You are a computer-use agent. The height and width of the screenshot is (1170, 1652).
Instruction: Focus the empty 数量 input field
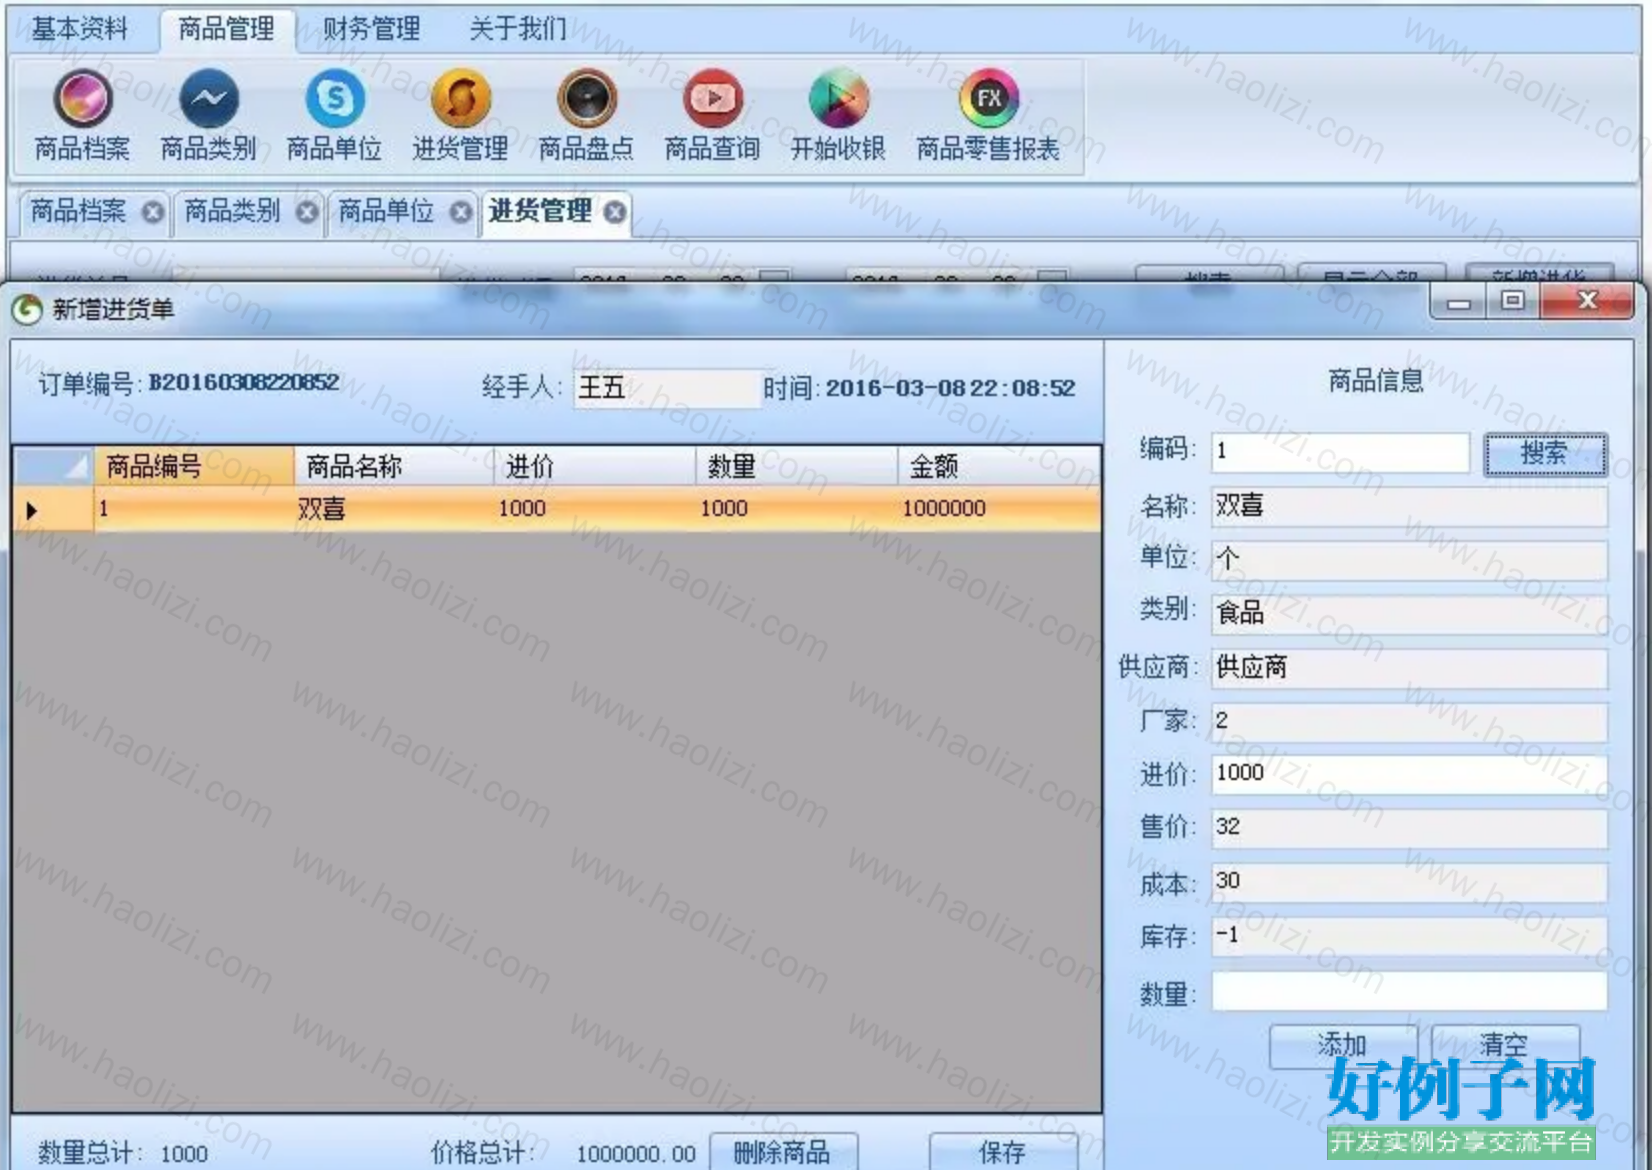pos(1409,991)
